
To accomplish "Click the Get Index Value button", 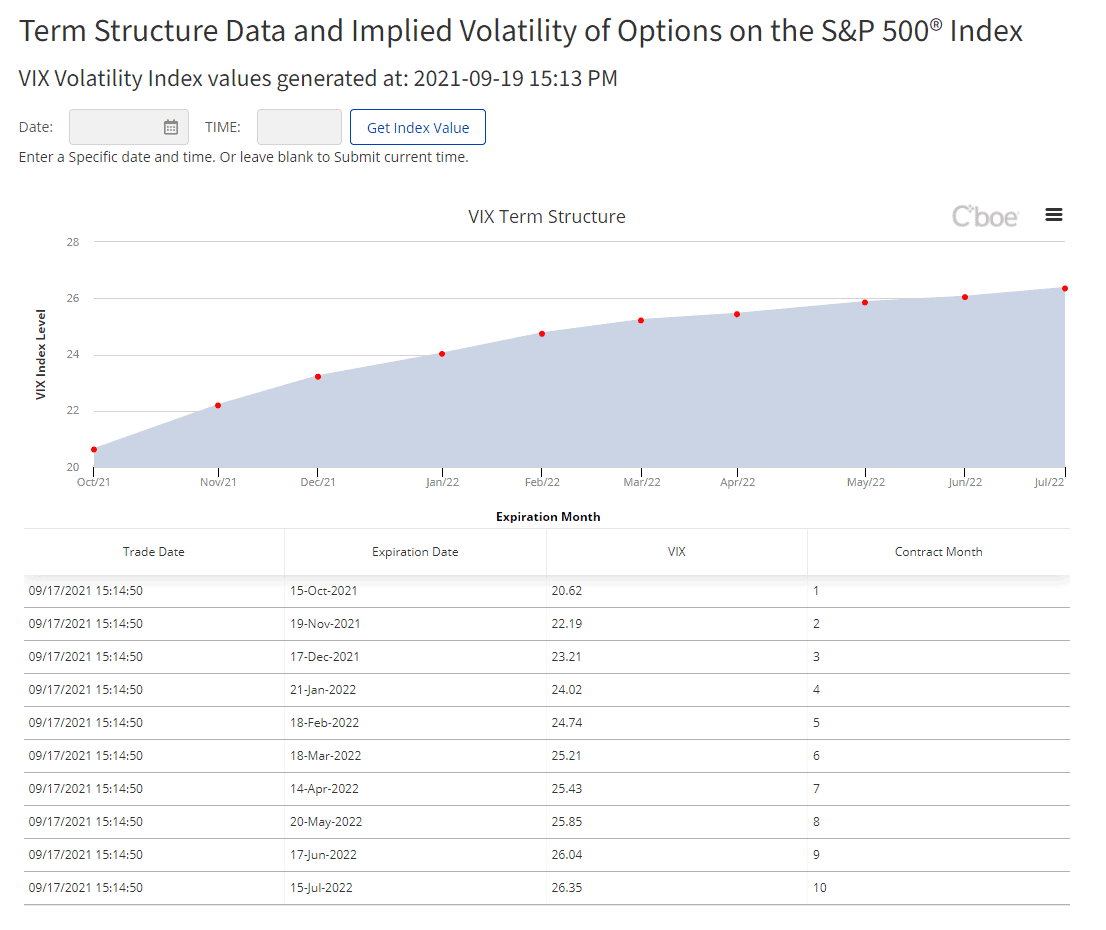I will tap(417, 127).
